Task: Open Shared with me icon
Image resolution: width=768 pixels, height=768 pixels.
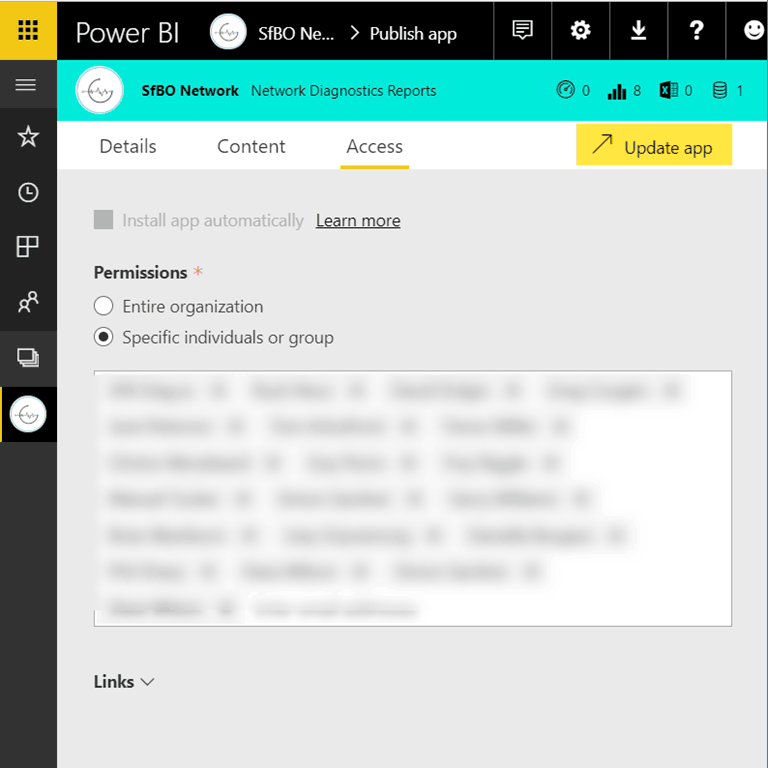Action: pyautogui.click(x=28, y=302)
